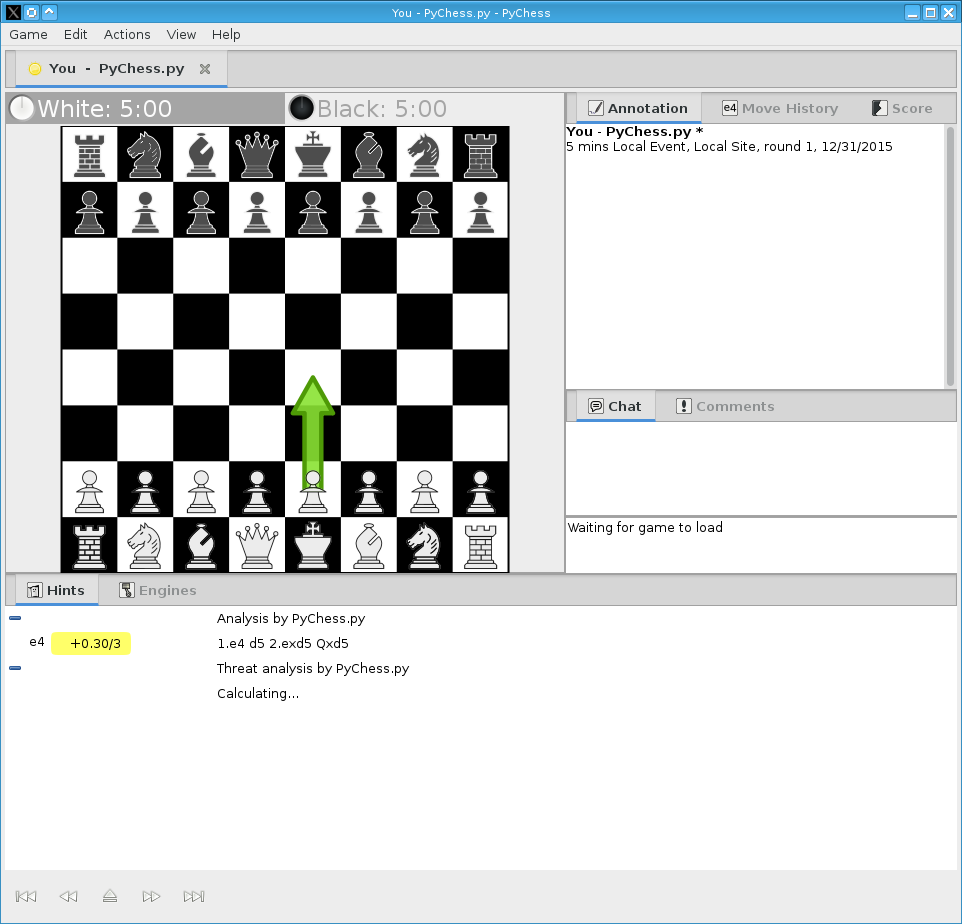Switch to the Score tab

point(902,109)
